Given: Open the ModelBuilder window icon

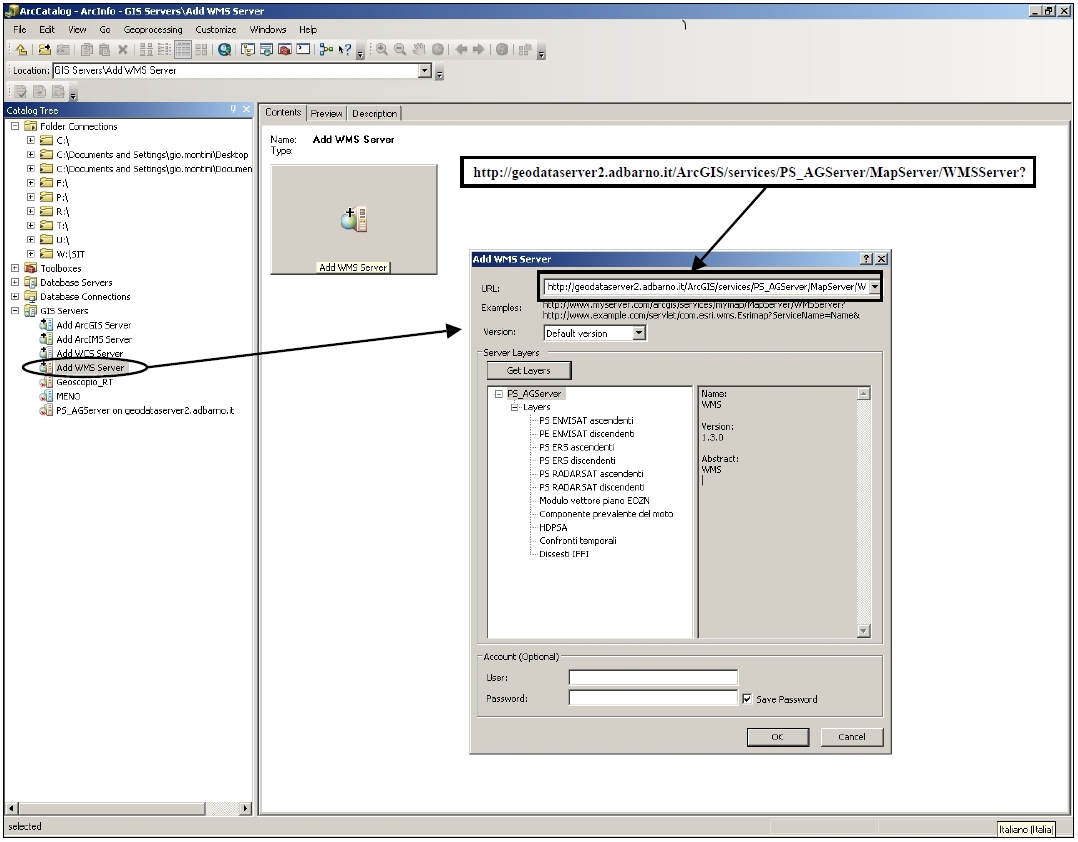Looking at the screenshot, I should [326, 49].
